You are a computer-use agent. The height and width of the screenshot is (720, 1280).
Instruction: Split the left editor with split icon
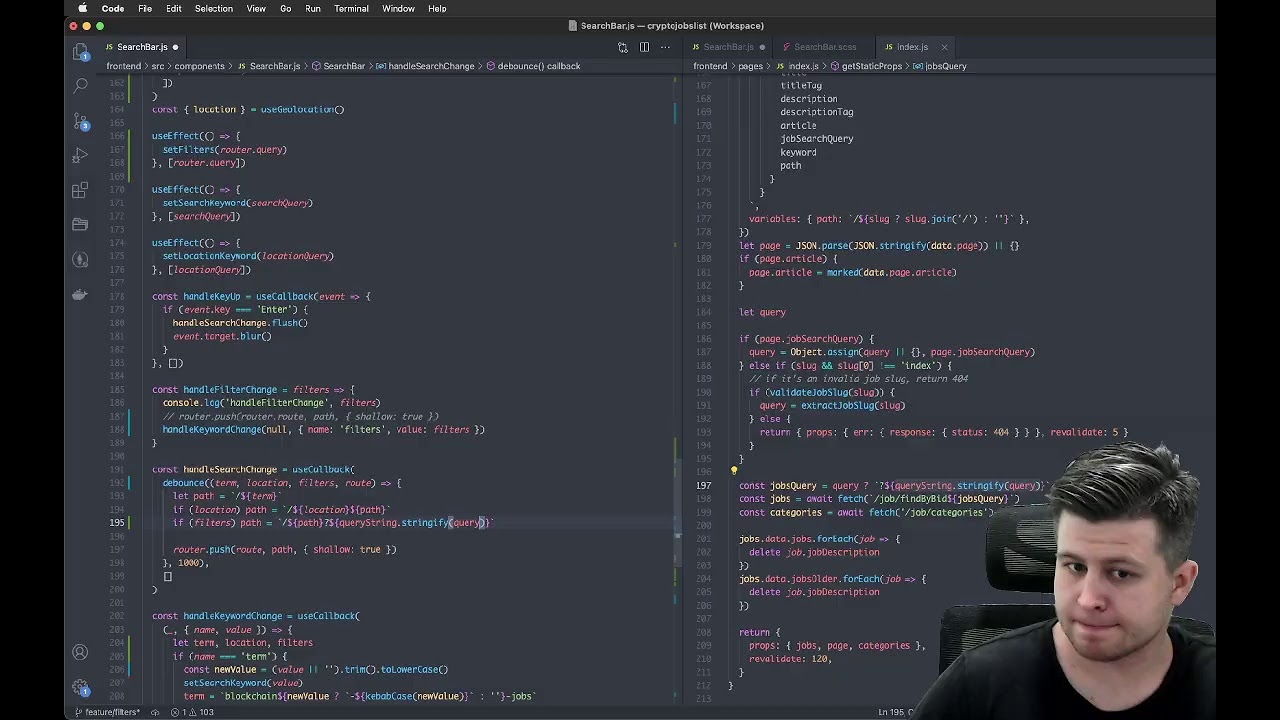(644, 47)
